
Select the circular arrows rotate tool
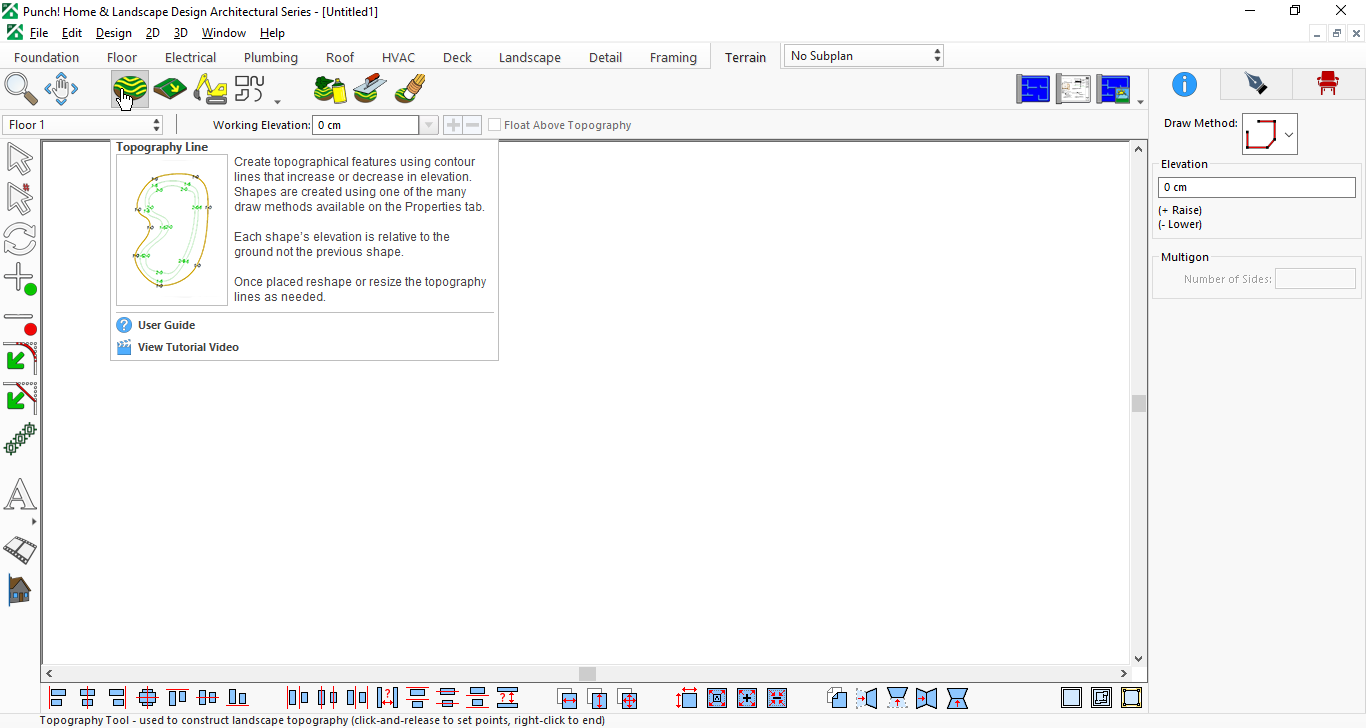point(20,239)
